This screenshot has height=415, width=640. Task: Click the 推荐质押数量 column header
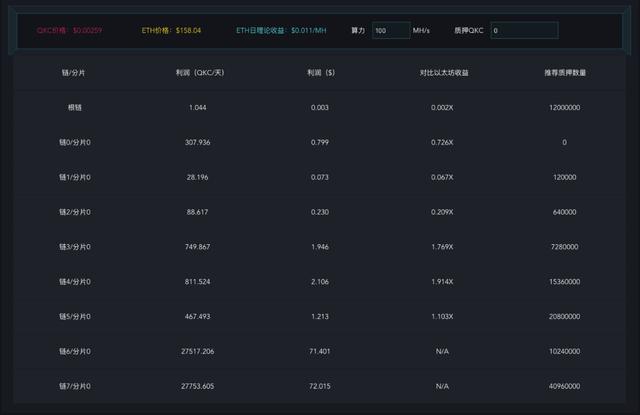(x=565, y=73)
